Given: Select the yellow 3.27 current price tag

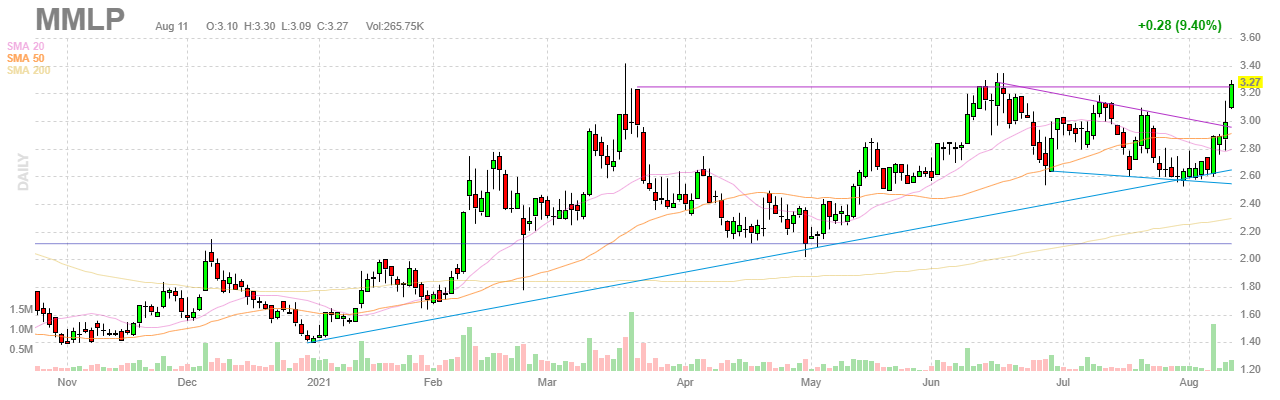Looking at the screenshot, I should click(1249, 81).
